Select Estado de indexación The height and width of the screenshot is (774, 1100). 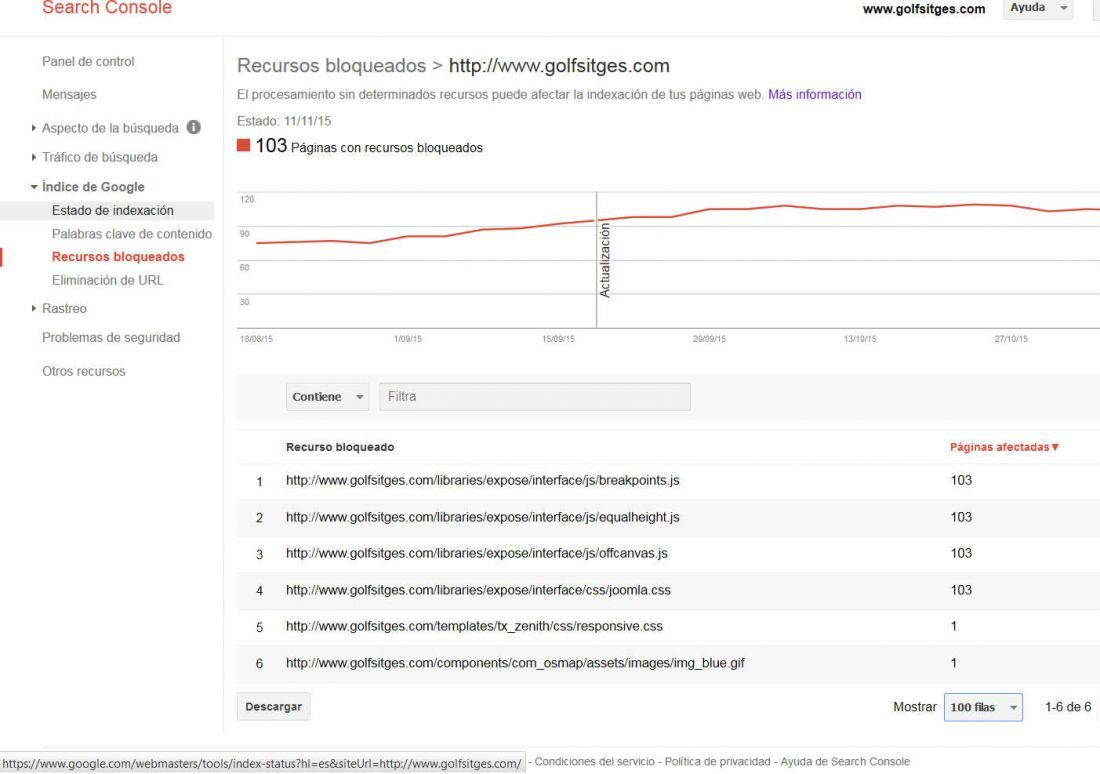click(112, 211)
